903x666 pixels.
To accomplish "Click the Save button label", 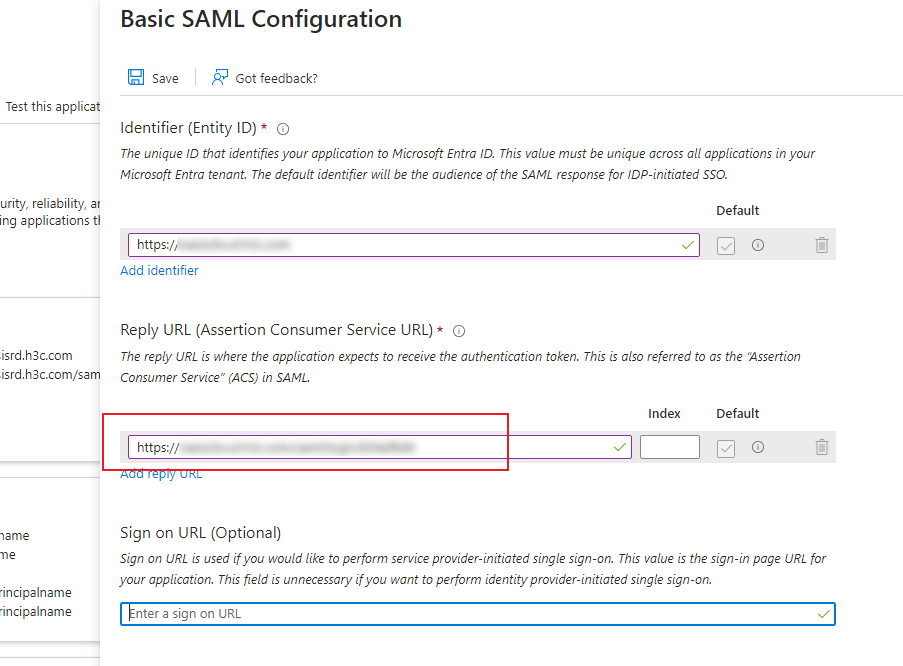I will [x=165, y=78].
